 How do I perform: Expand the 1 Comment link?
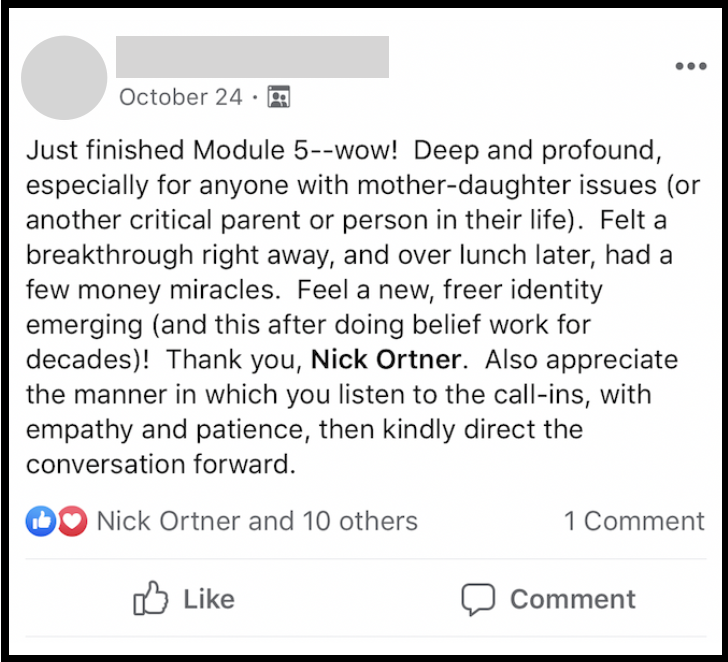coord(634,521)
